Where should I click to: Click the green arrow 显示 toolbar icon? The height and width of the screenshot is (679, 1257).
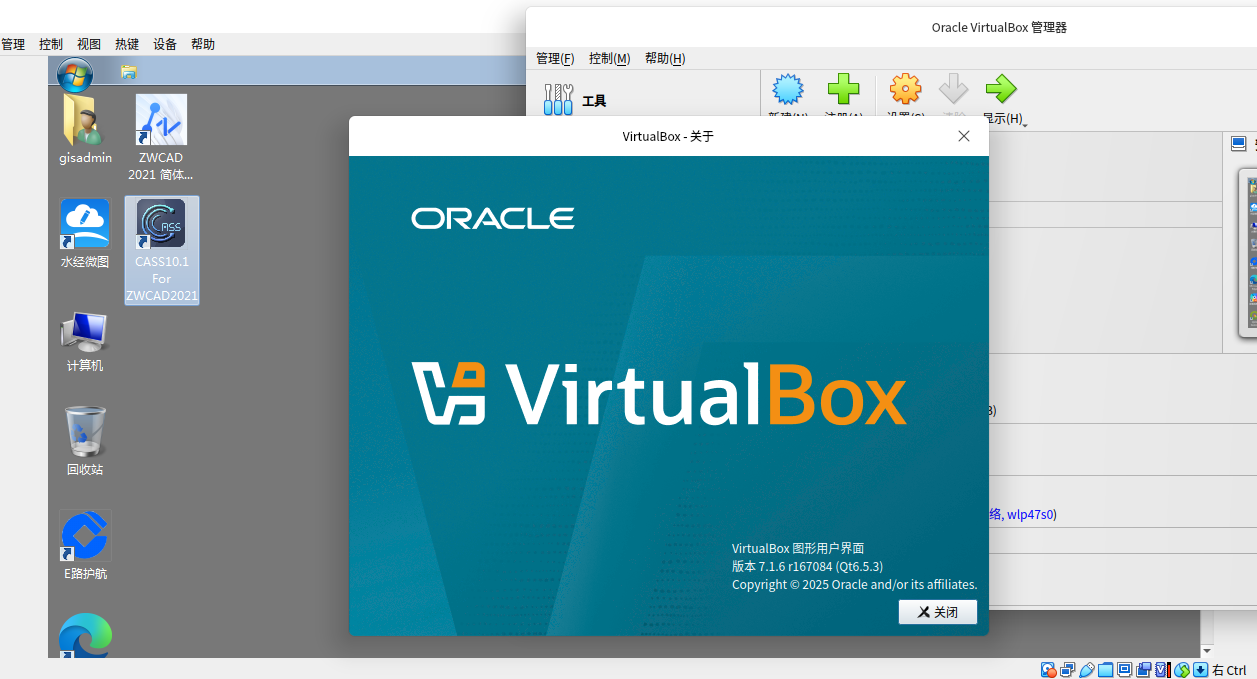tap(1000, 90)
